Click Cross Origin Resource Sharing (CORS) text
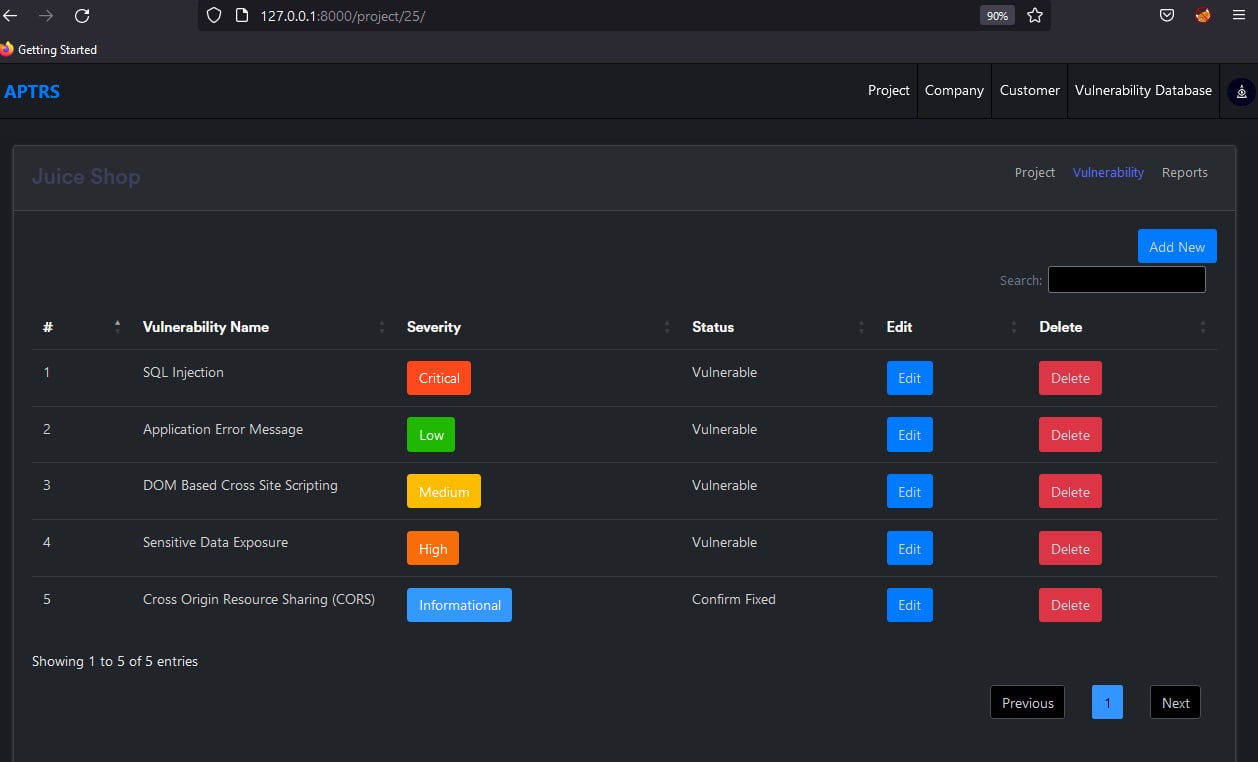The image size is (1258, 762). coord(259,599)
